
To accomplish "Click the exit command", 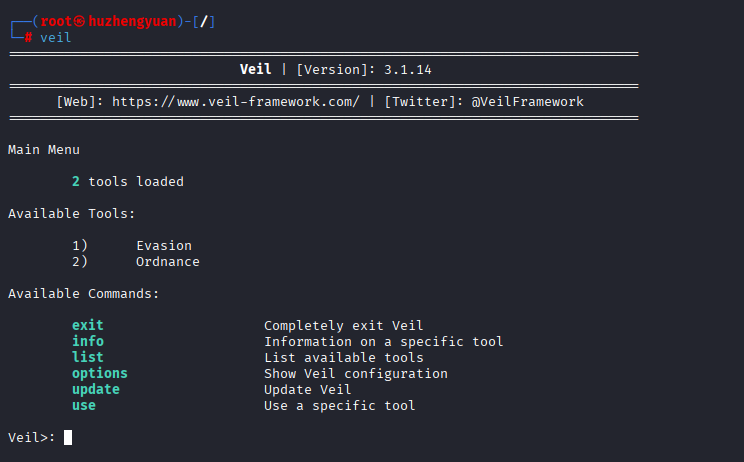I will click(x=87, y=326).
